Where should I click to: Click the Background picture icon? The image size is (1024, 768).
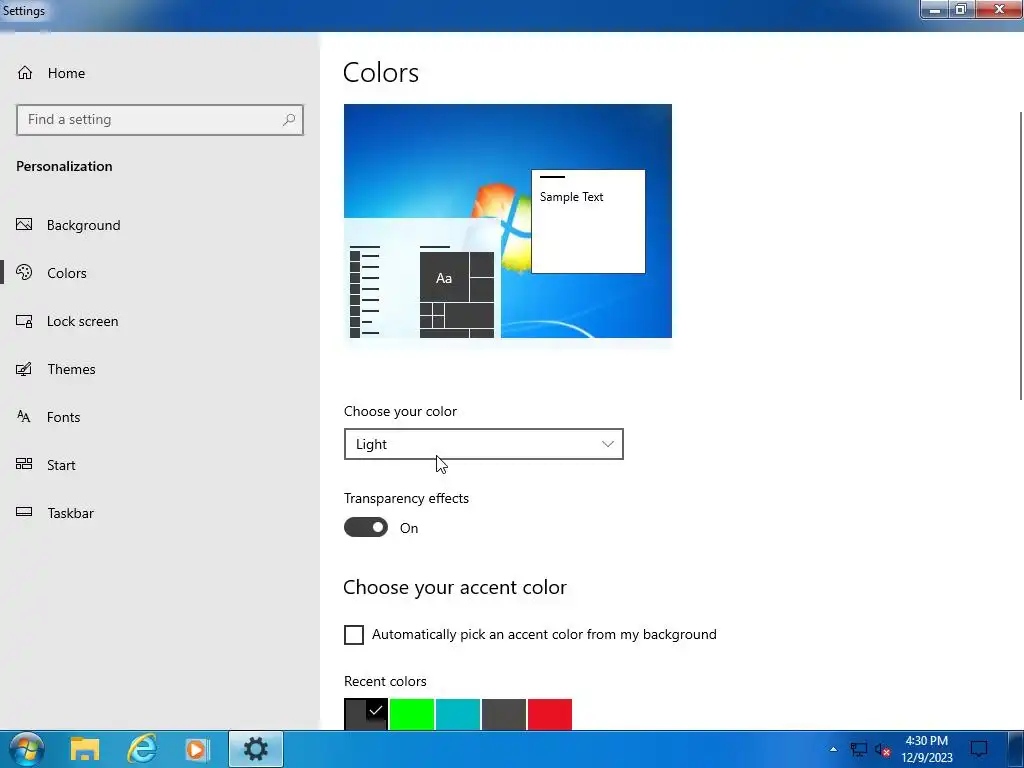(24, 225)
